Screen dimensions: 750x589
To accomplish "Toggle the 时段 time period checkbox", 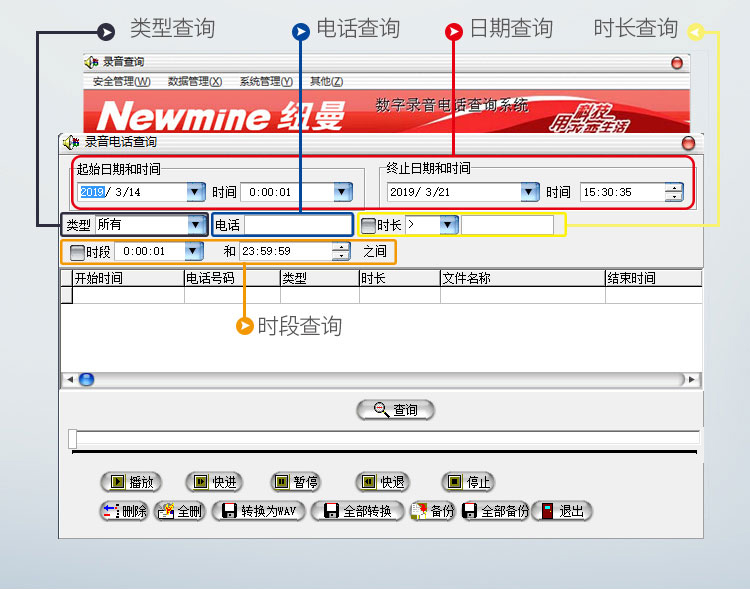I will pyautogui.click(x=77, y=252).
